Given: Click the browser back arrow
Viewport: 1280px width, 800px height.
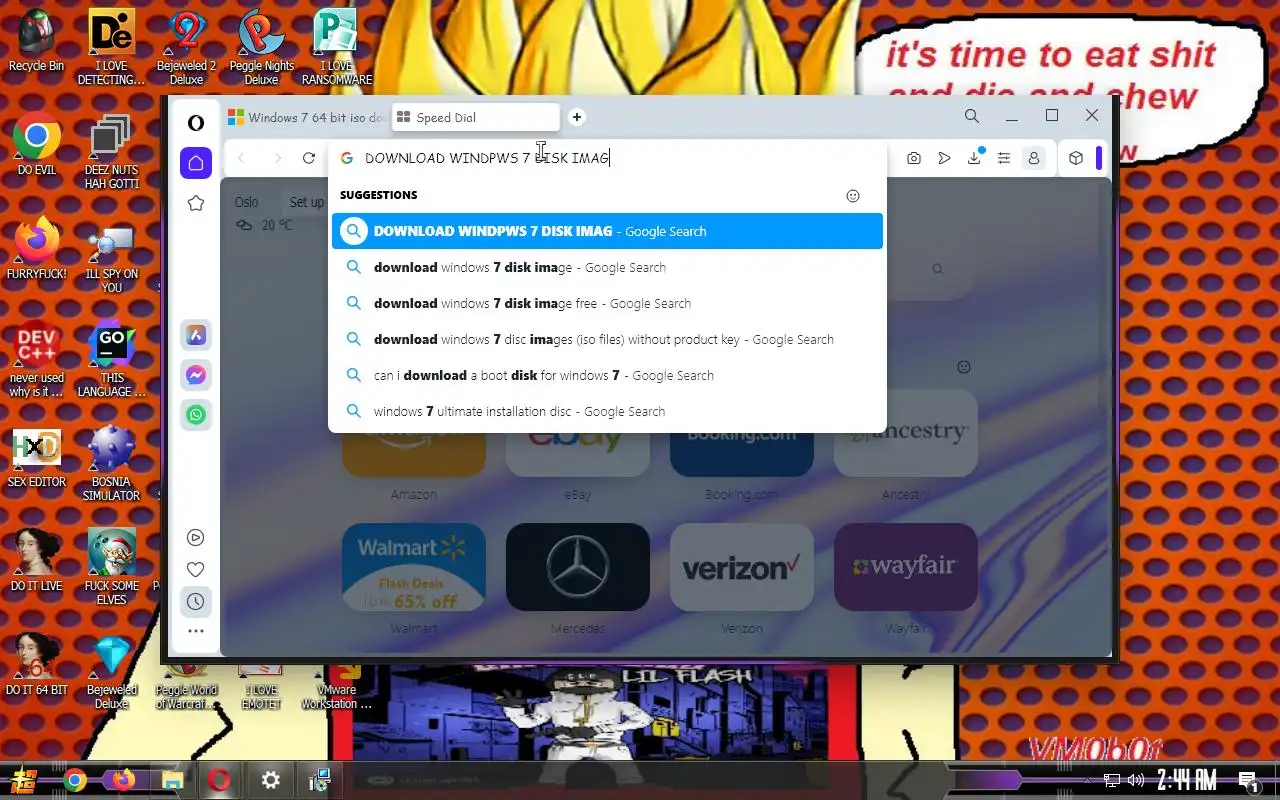Looking at the screenshot, I should coord(242,158).
